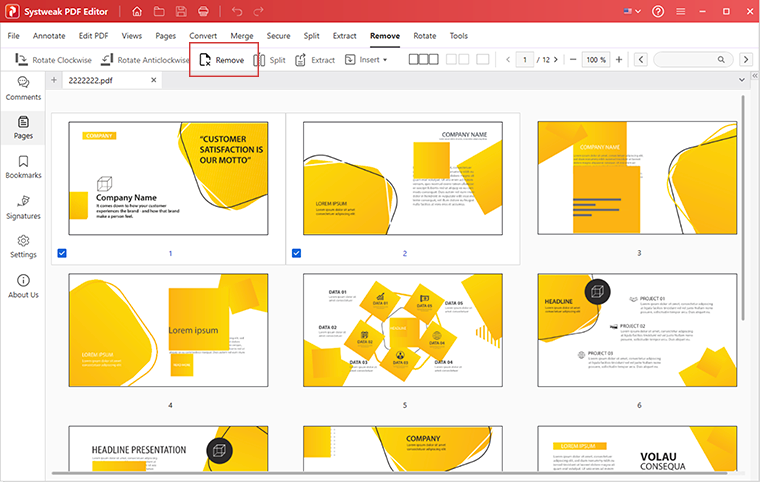Click the vertical scrollbar of thumbnails
The height and width of the screenshot is (482, 760).
click(743, 208)
